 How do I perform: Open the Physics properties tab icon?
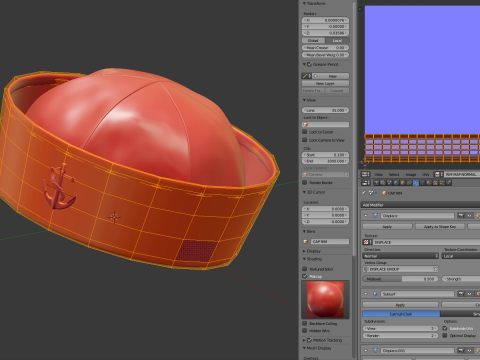click(x=448, y=183)
